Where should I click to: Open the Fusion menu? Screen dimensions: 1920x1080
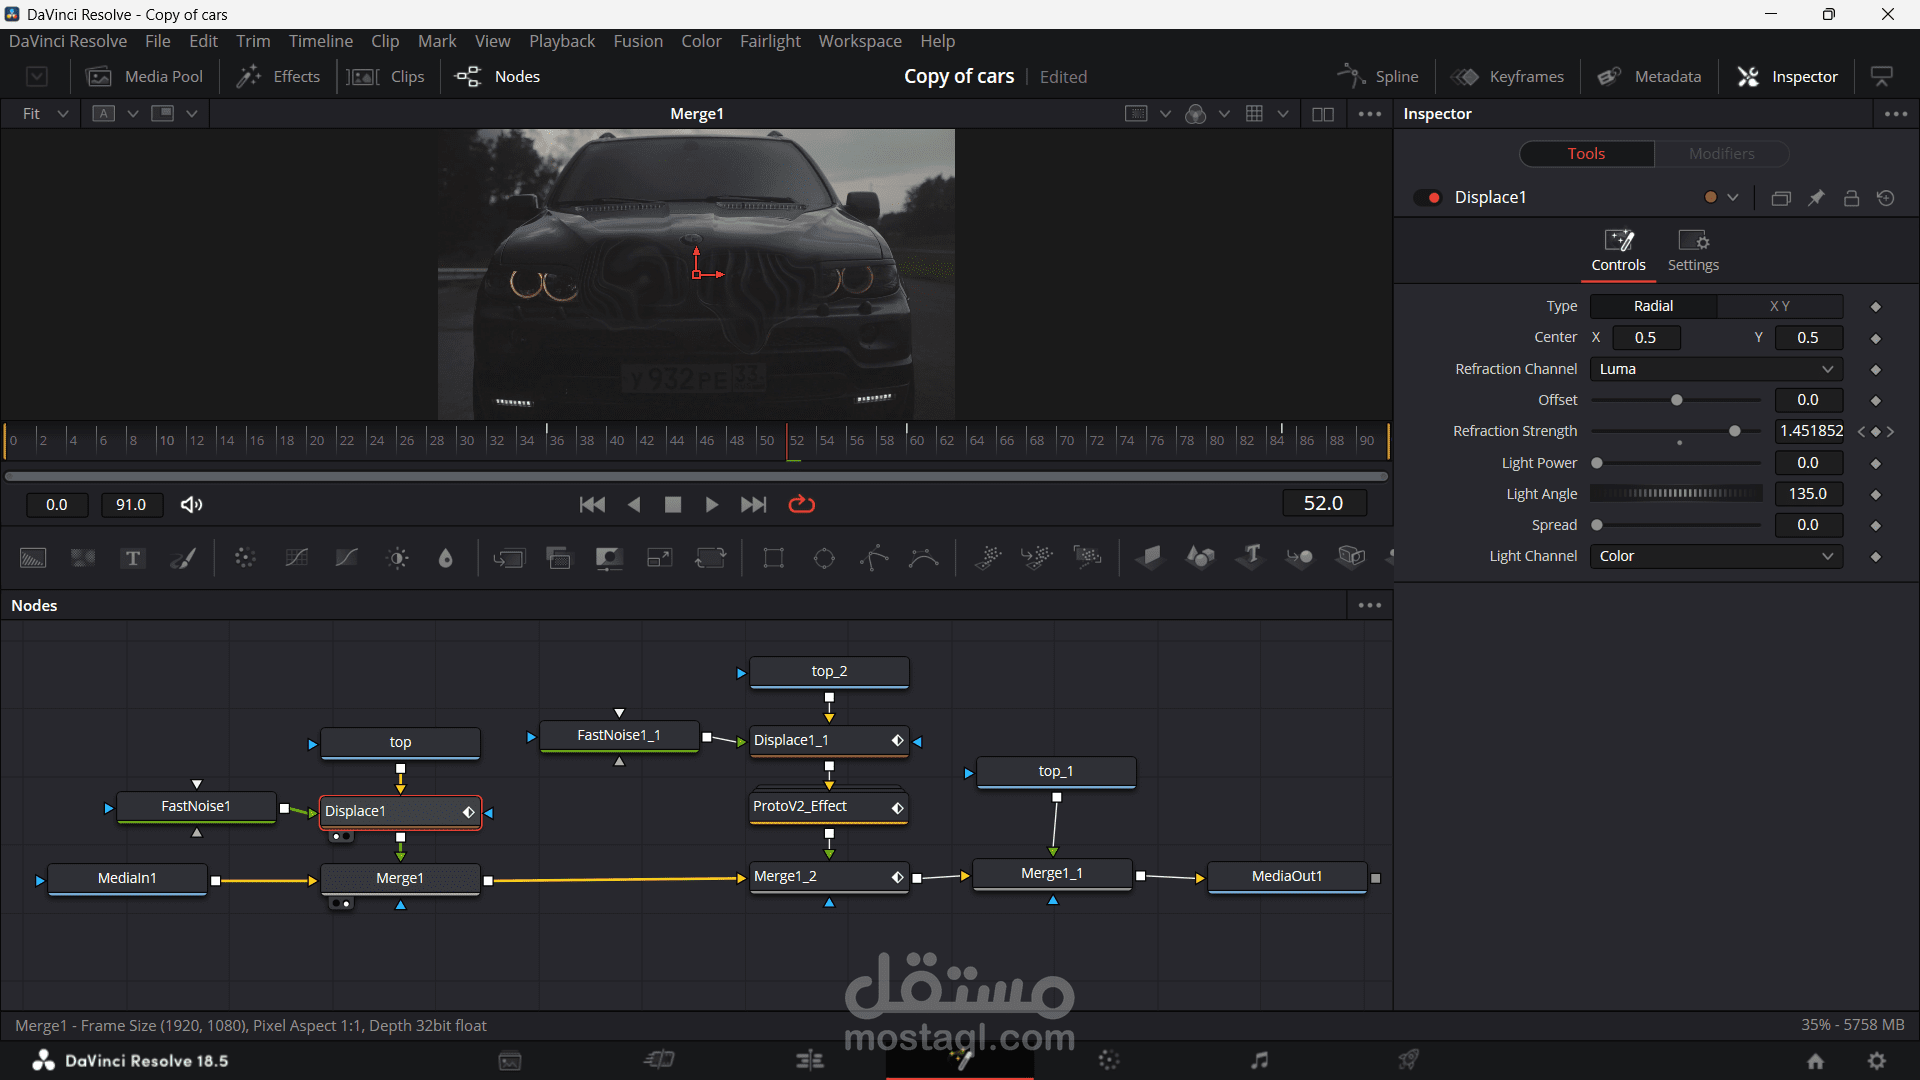pyautogui.click(x=638, y=41)
